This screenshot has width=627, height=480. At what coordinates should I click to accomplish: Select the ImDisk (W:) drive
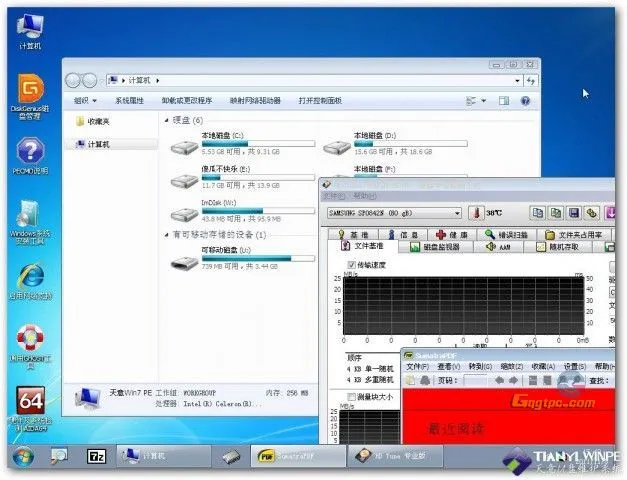pos(242,210)
